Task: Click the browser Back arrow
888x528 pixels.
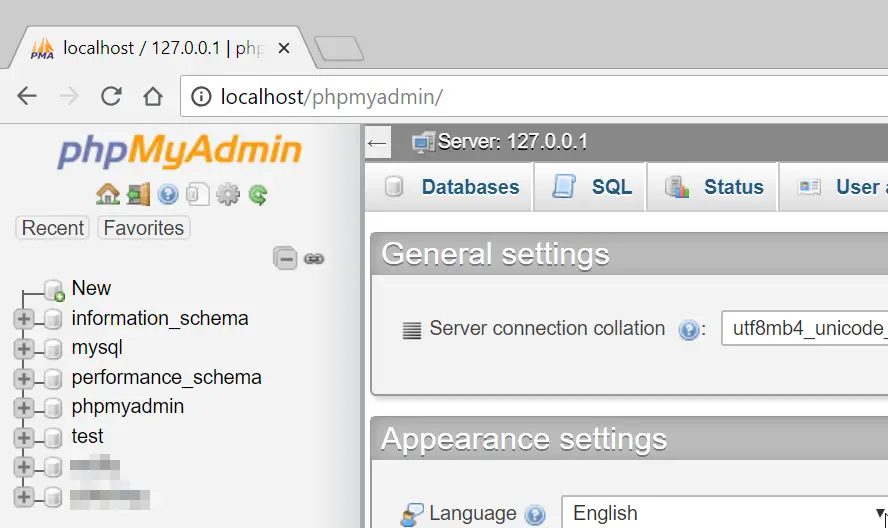Action: (27, 96)
